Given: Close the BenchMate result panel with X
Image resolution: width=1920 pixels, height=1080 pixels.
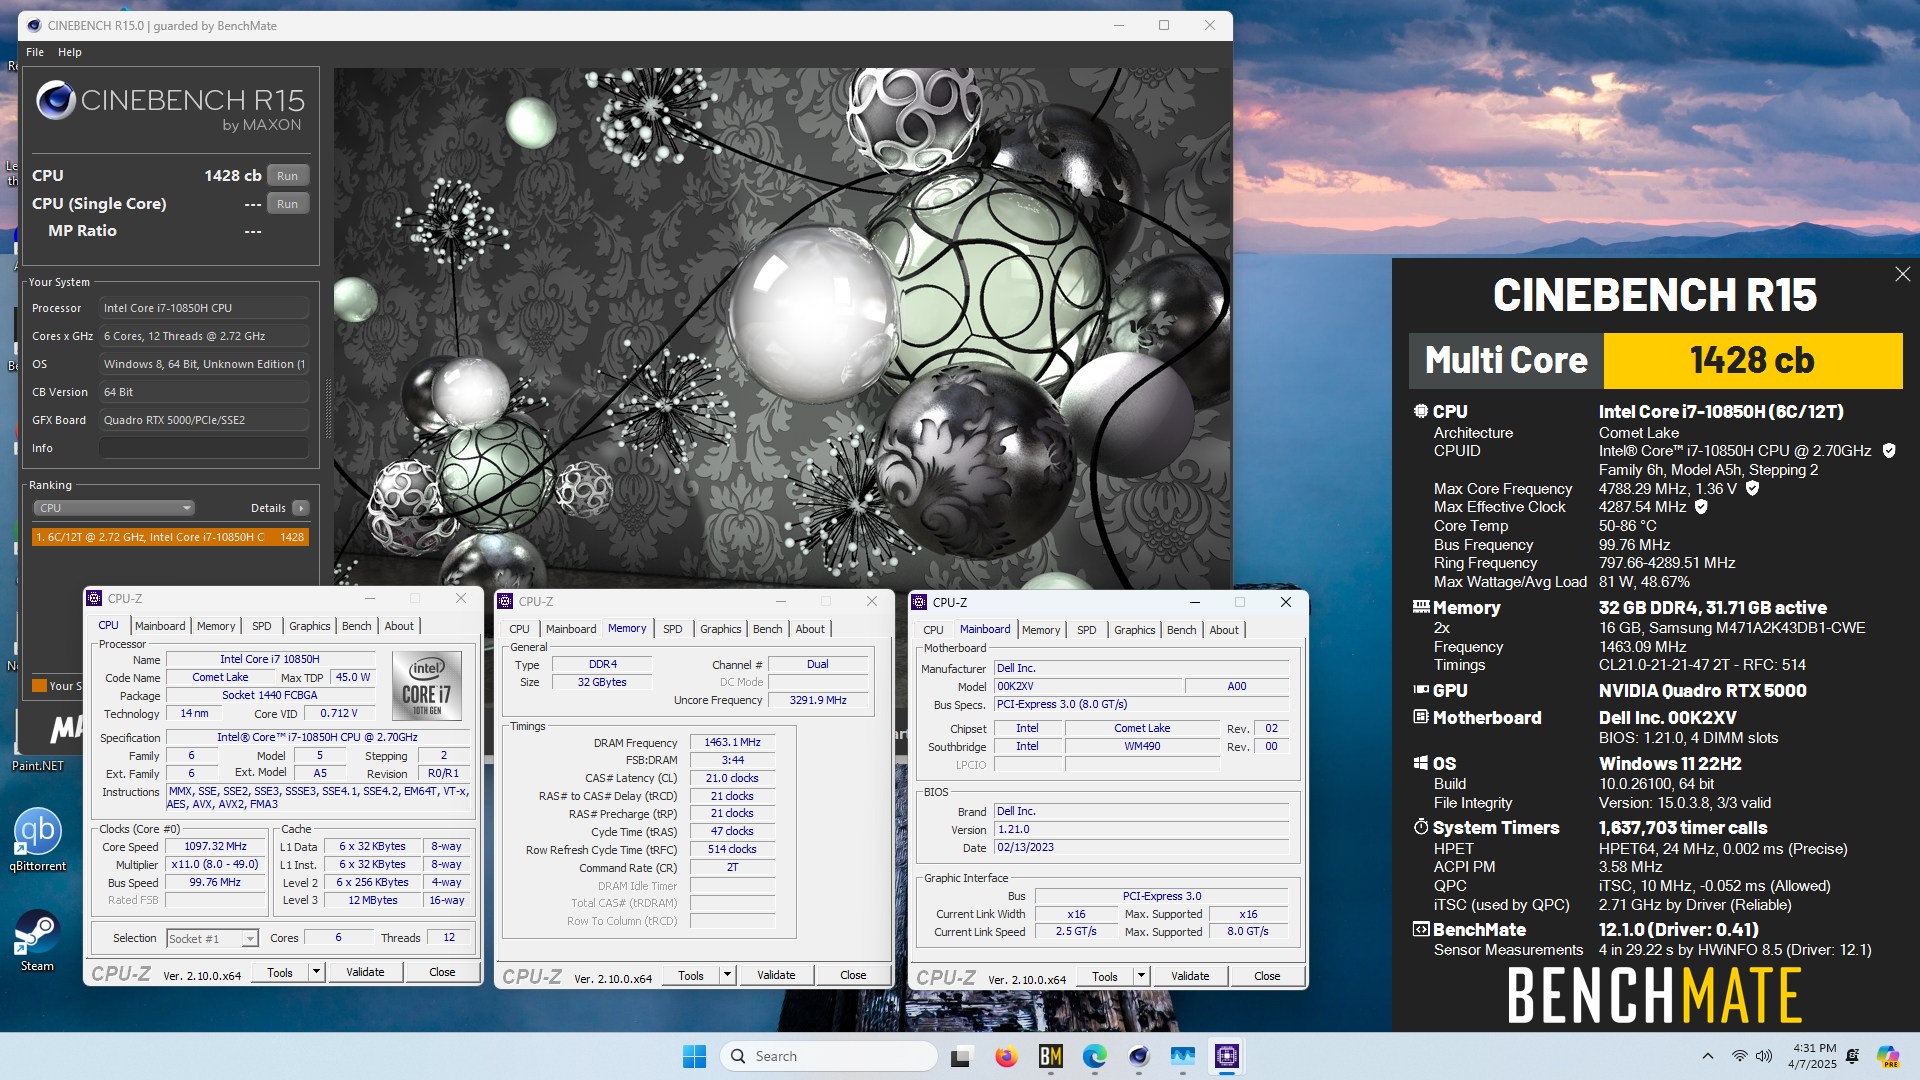Looking at the screenshot, I should tap(1902, 274).
